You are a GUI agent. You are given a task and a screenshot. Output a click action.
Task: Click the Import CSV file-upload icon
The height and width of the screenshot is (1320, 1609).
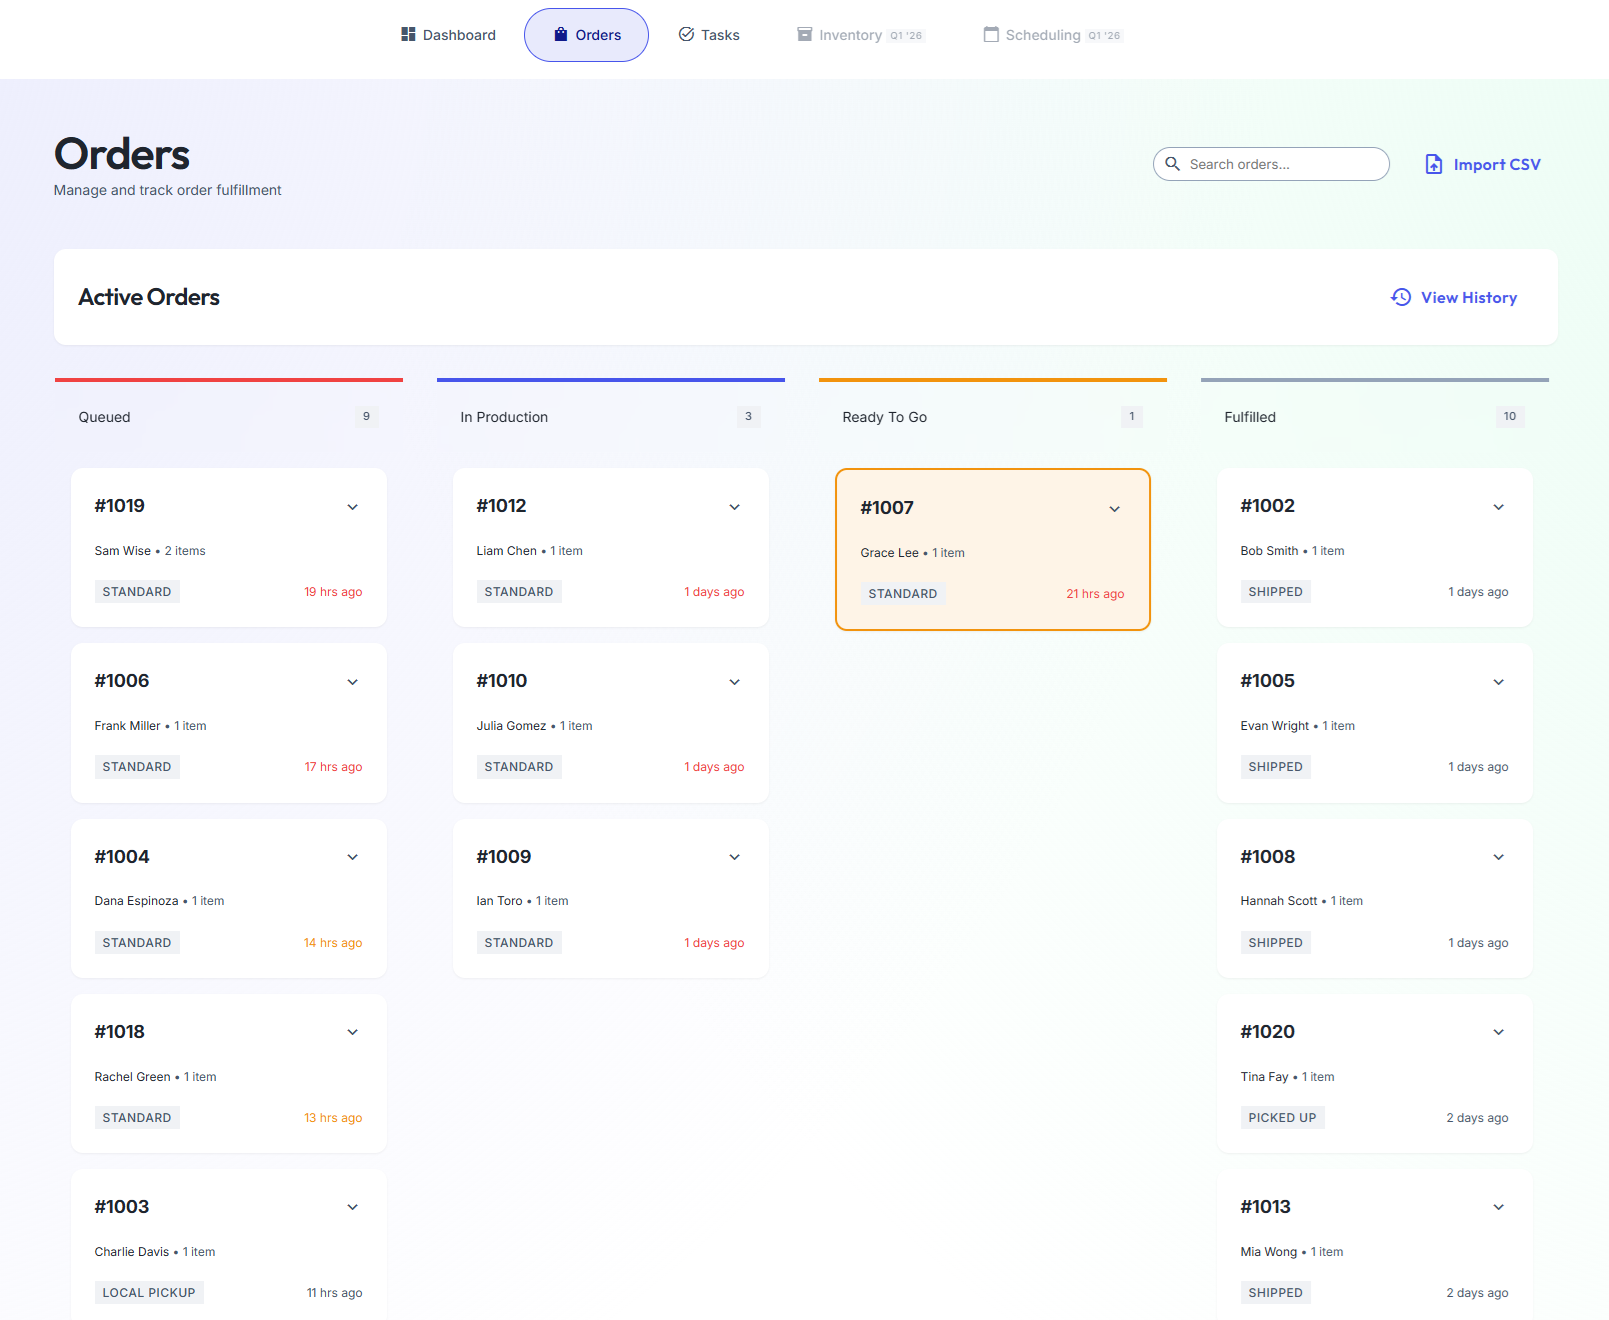click(x=1433, y=164)
